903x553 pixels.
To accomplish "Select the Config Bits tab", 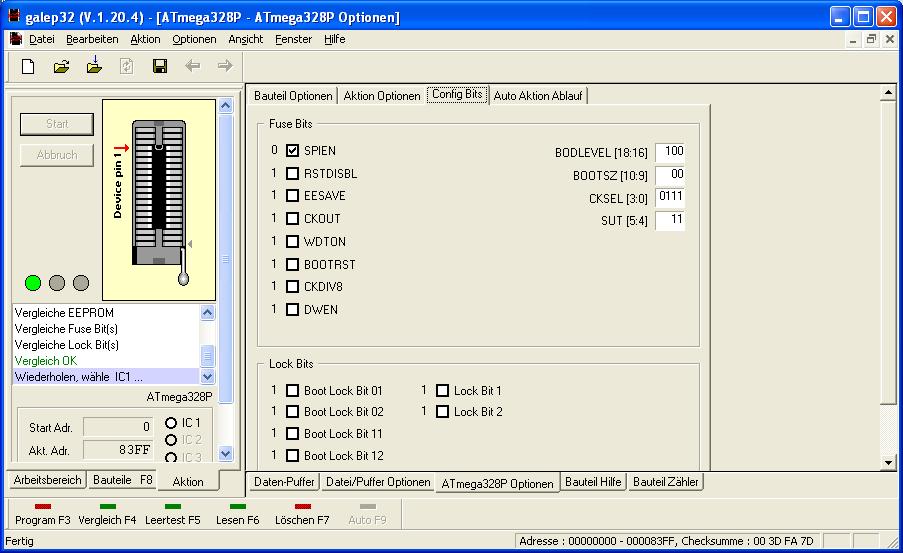I will pyautogui.click(x=457, y=94).
